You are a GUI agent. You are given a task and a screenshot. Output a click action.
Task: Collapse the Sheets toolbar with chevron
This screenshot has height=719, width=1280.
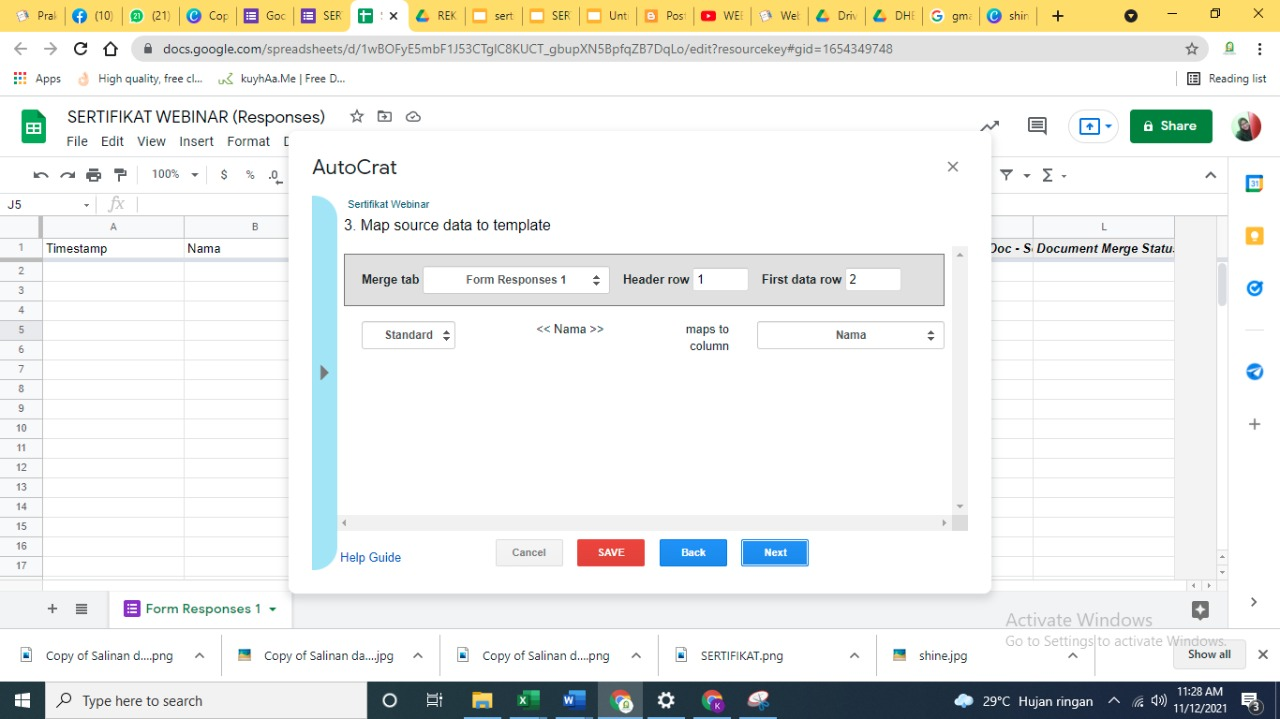pos(1210,175)
